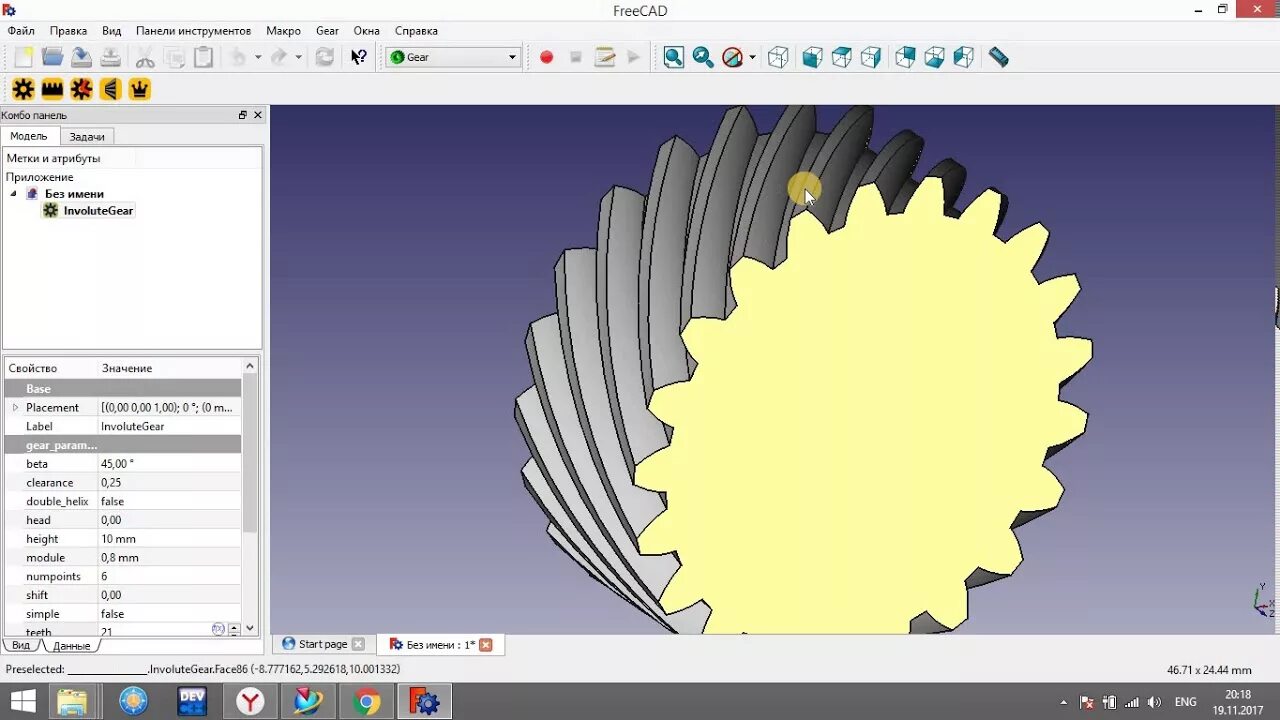Click the What's This help cursor
The height and width of the screenshot is (720, 1280).
click(358, 57)
